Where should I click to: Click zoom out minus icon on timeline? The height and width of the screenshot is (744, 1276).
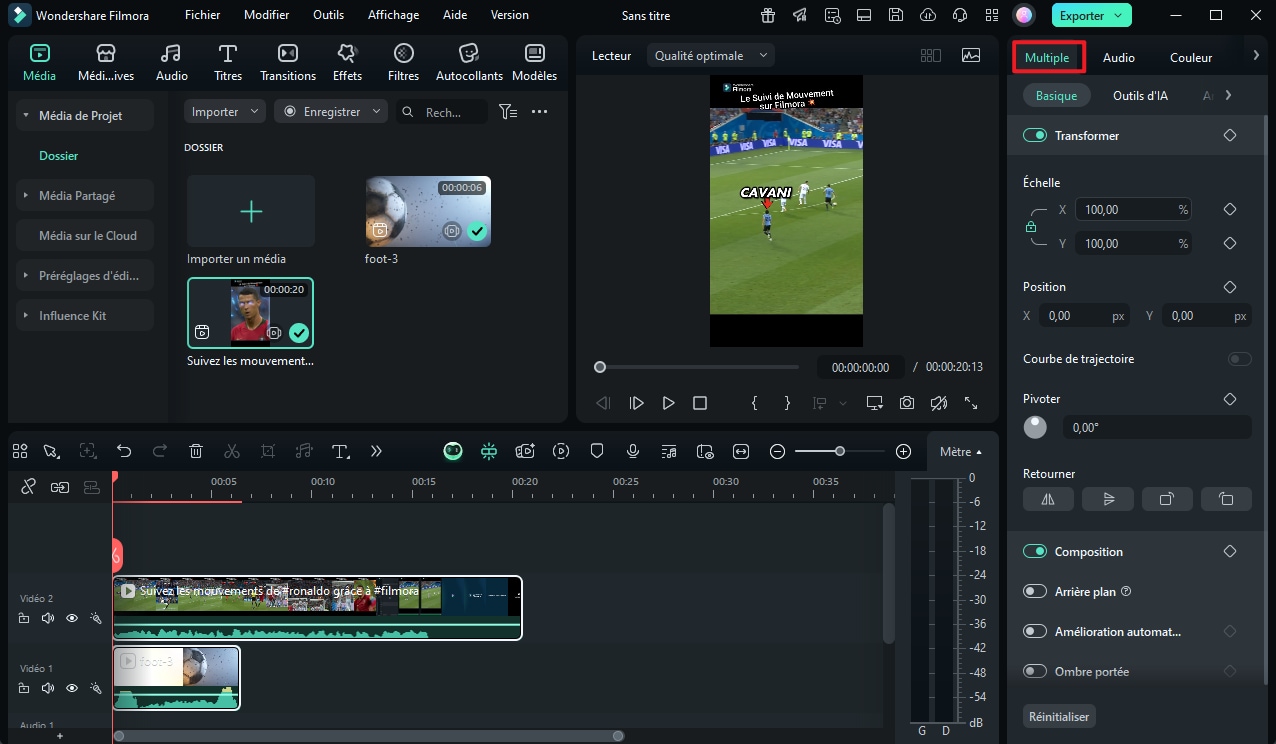[x=777, y=452]
